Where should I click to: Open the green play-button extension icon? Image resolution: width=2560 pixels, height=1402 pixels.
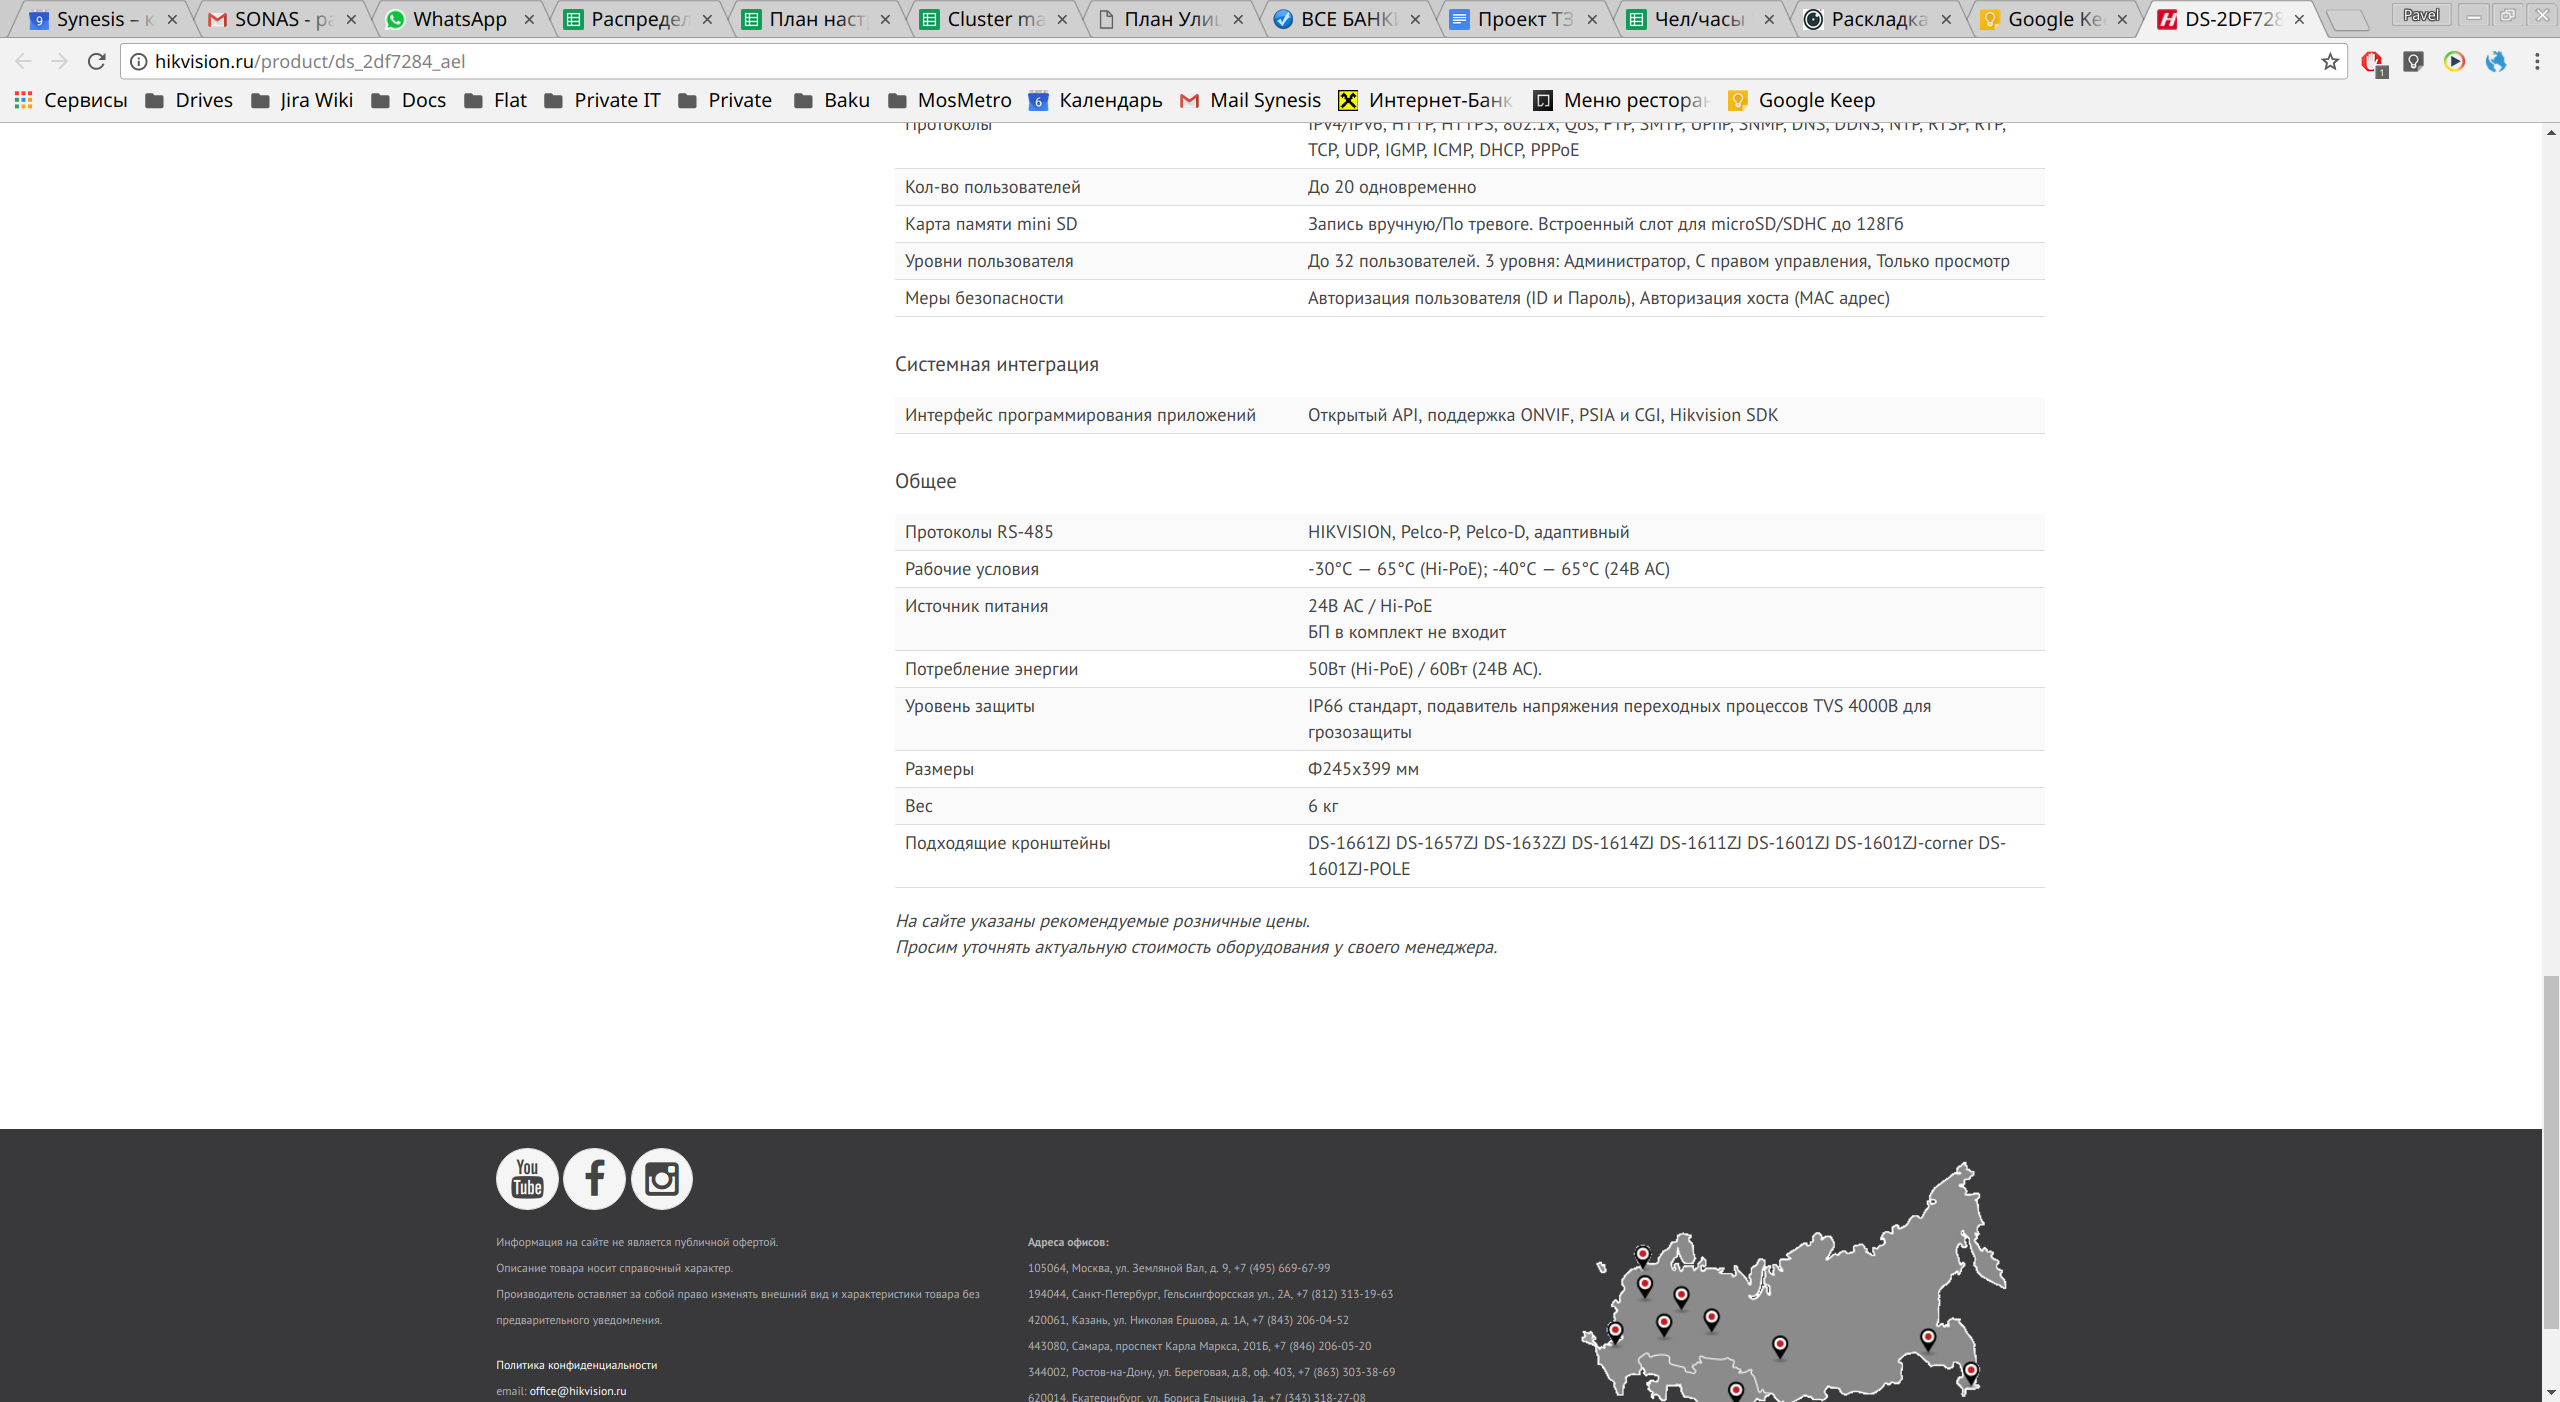[x=2454, y=61]
